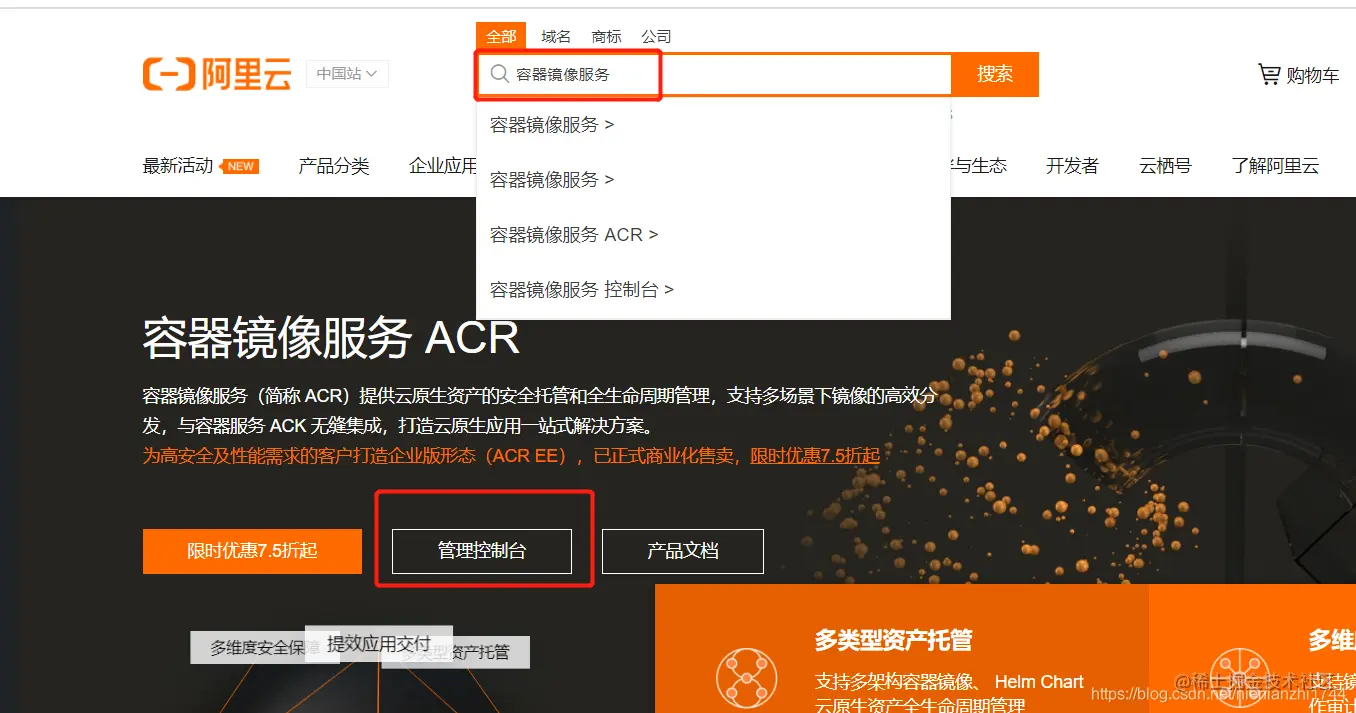The height and width of the screenshot is (713, 1356).
Task: Click the 管理控制台 button
Action: (482, 551)
